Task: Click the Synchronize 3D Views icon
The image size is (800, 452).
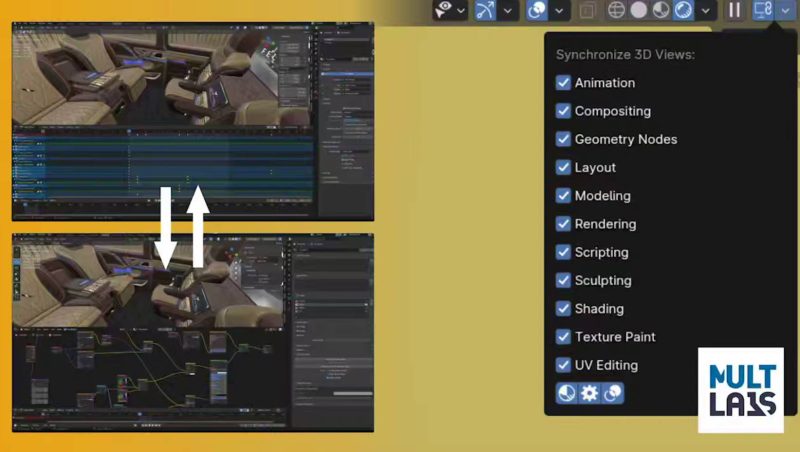Action: point(763,10)
